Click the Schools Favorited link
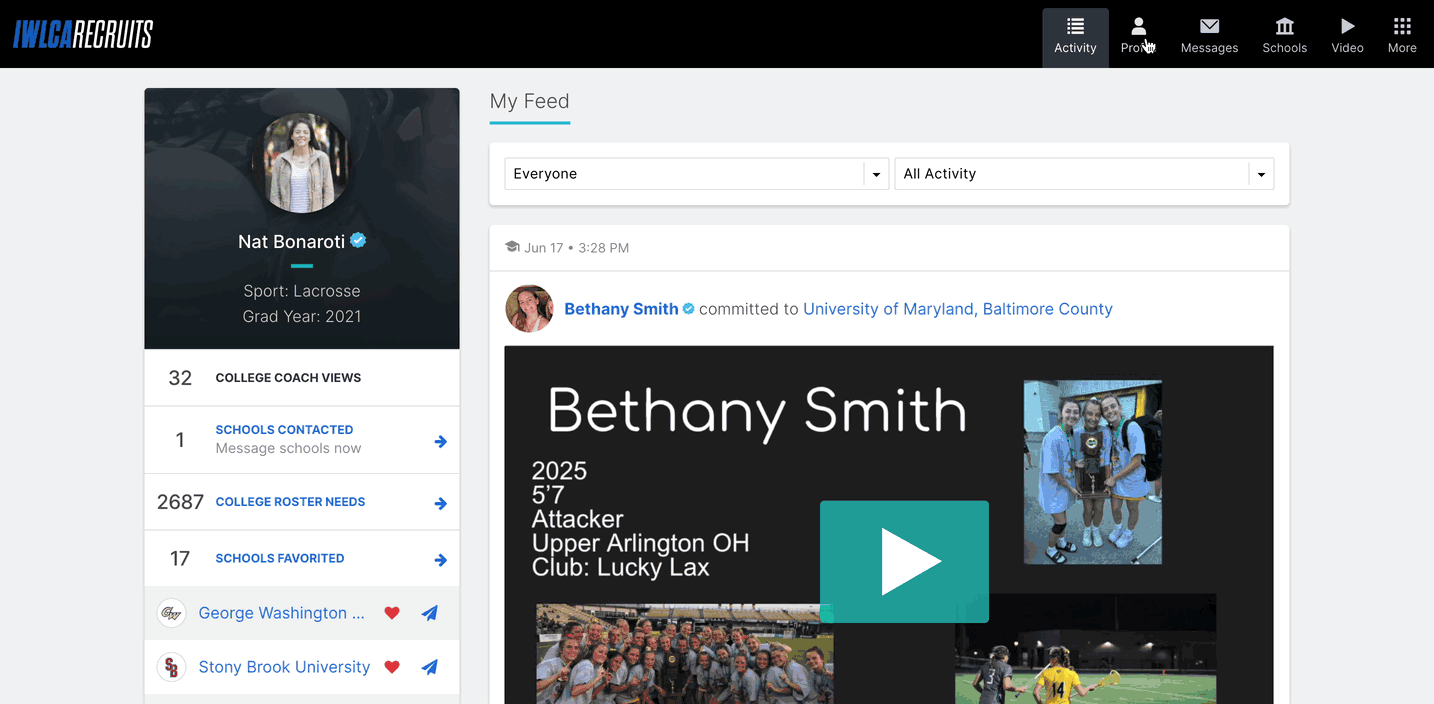The image size is (1434, 704). [280, 559]
